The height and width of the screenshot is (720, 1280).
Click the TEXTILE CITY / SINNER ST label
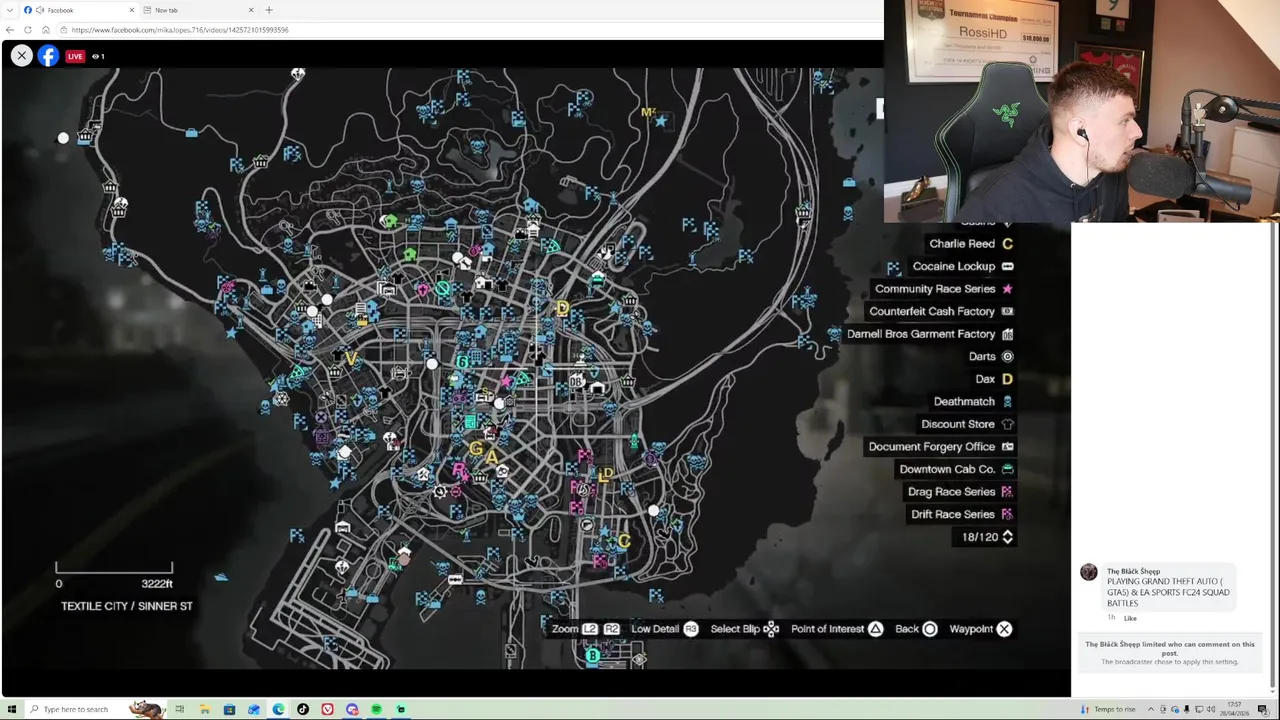click(x=127, y=606)
